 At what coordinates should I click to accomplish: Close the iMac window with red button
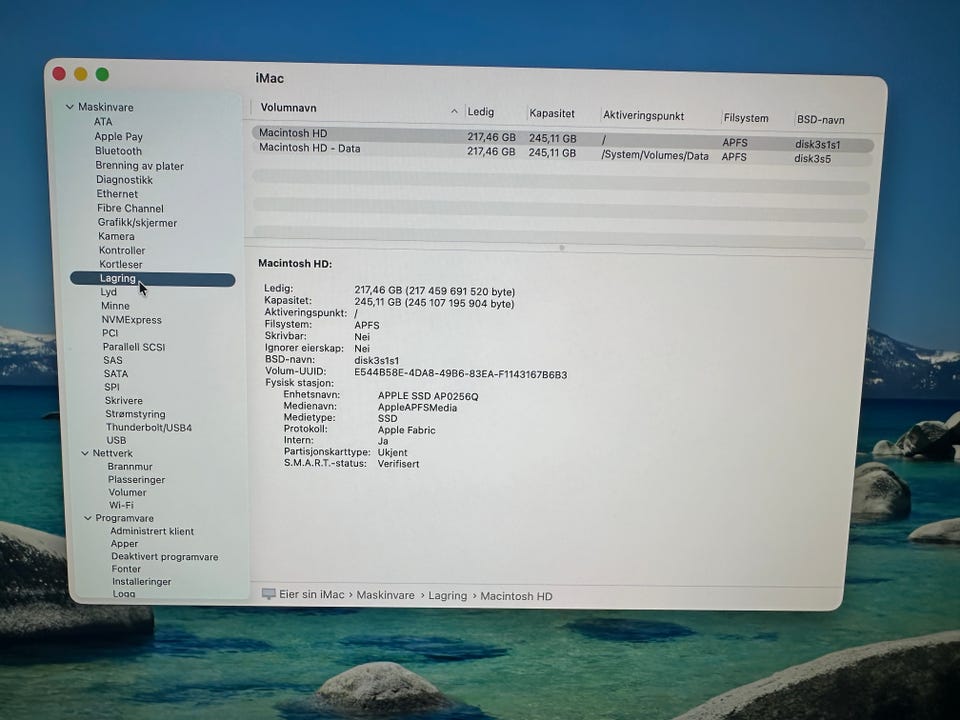(x=59, y=73)
